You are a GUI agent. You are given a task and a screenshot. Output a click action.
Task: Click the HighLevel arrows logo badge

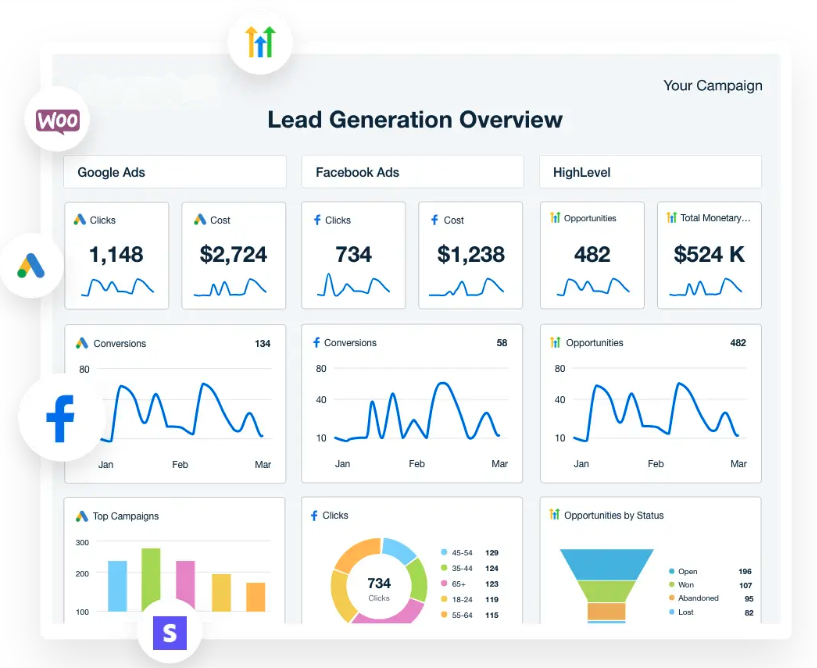[x=260, y=42]
